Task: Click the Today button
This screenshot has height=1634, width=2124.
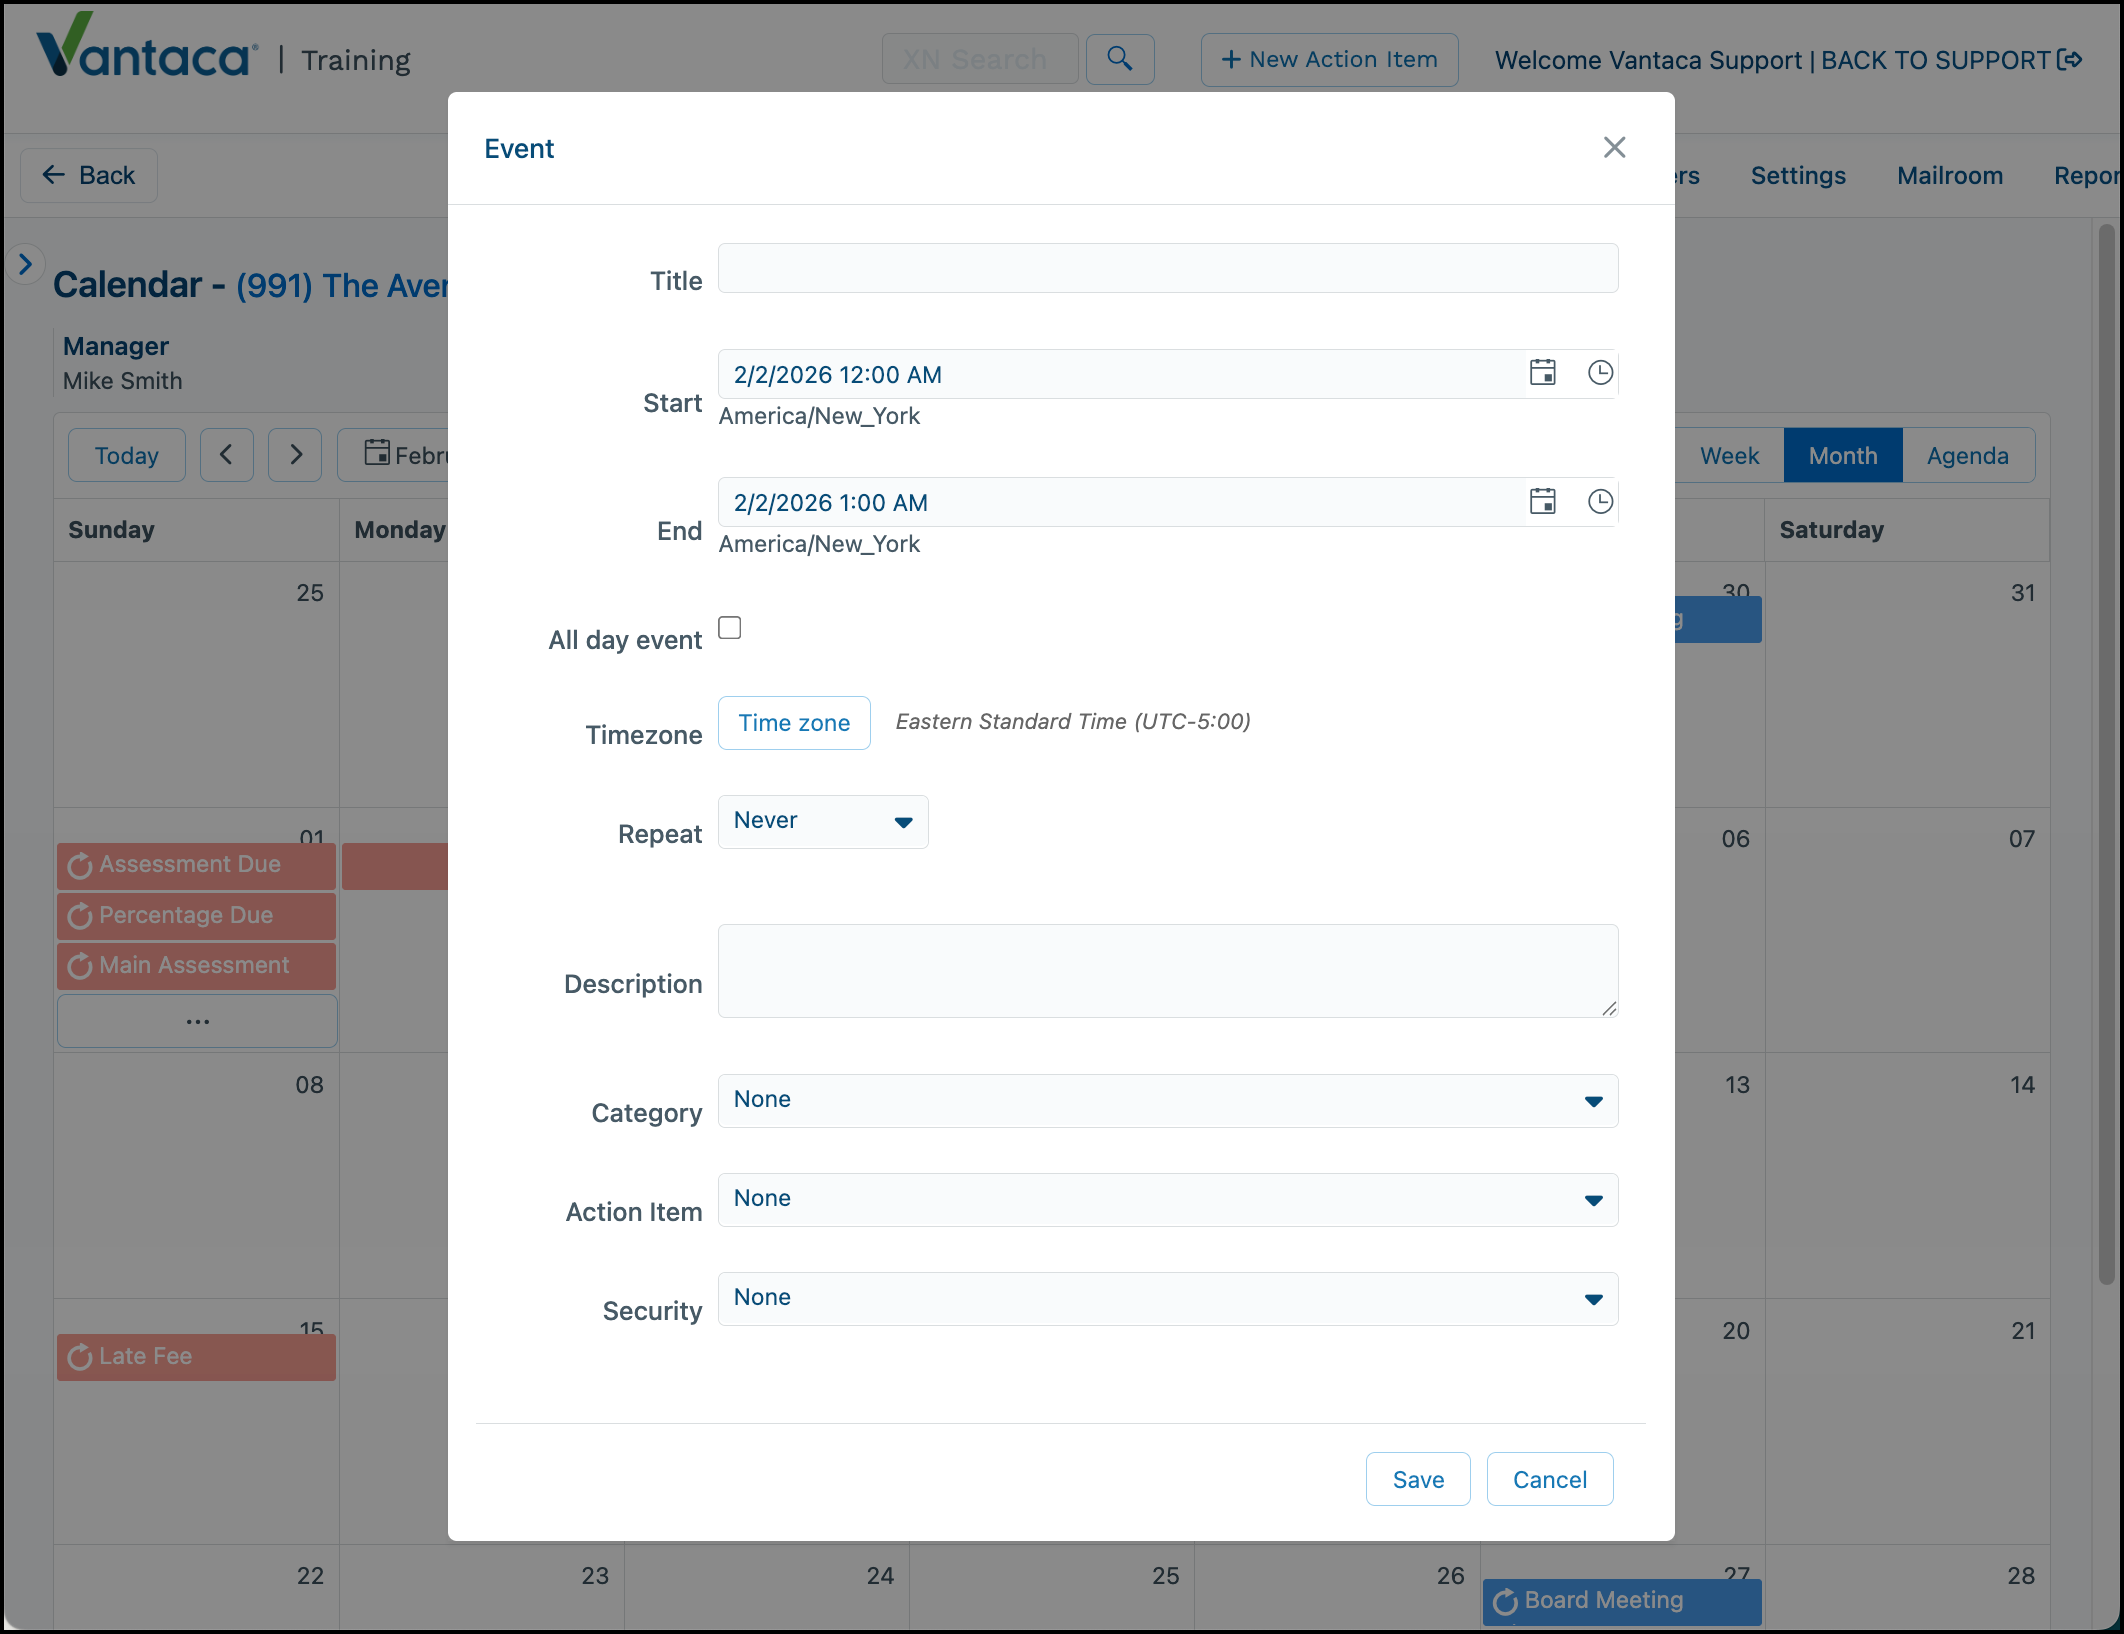Action: pos(127,455)
